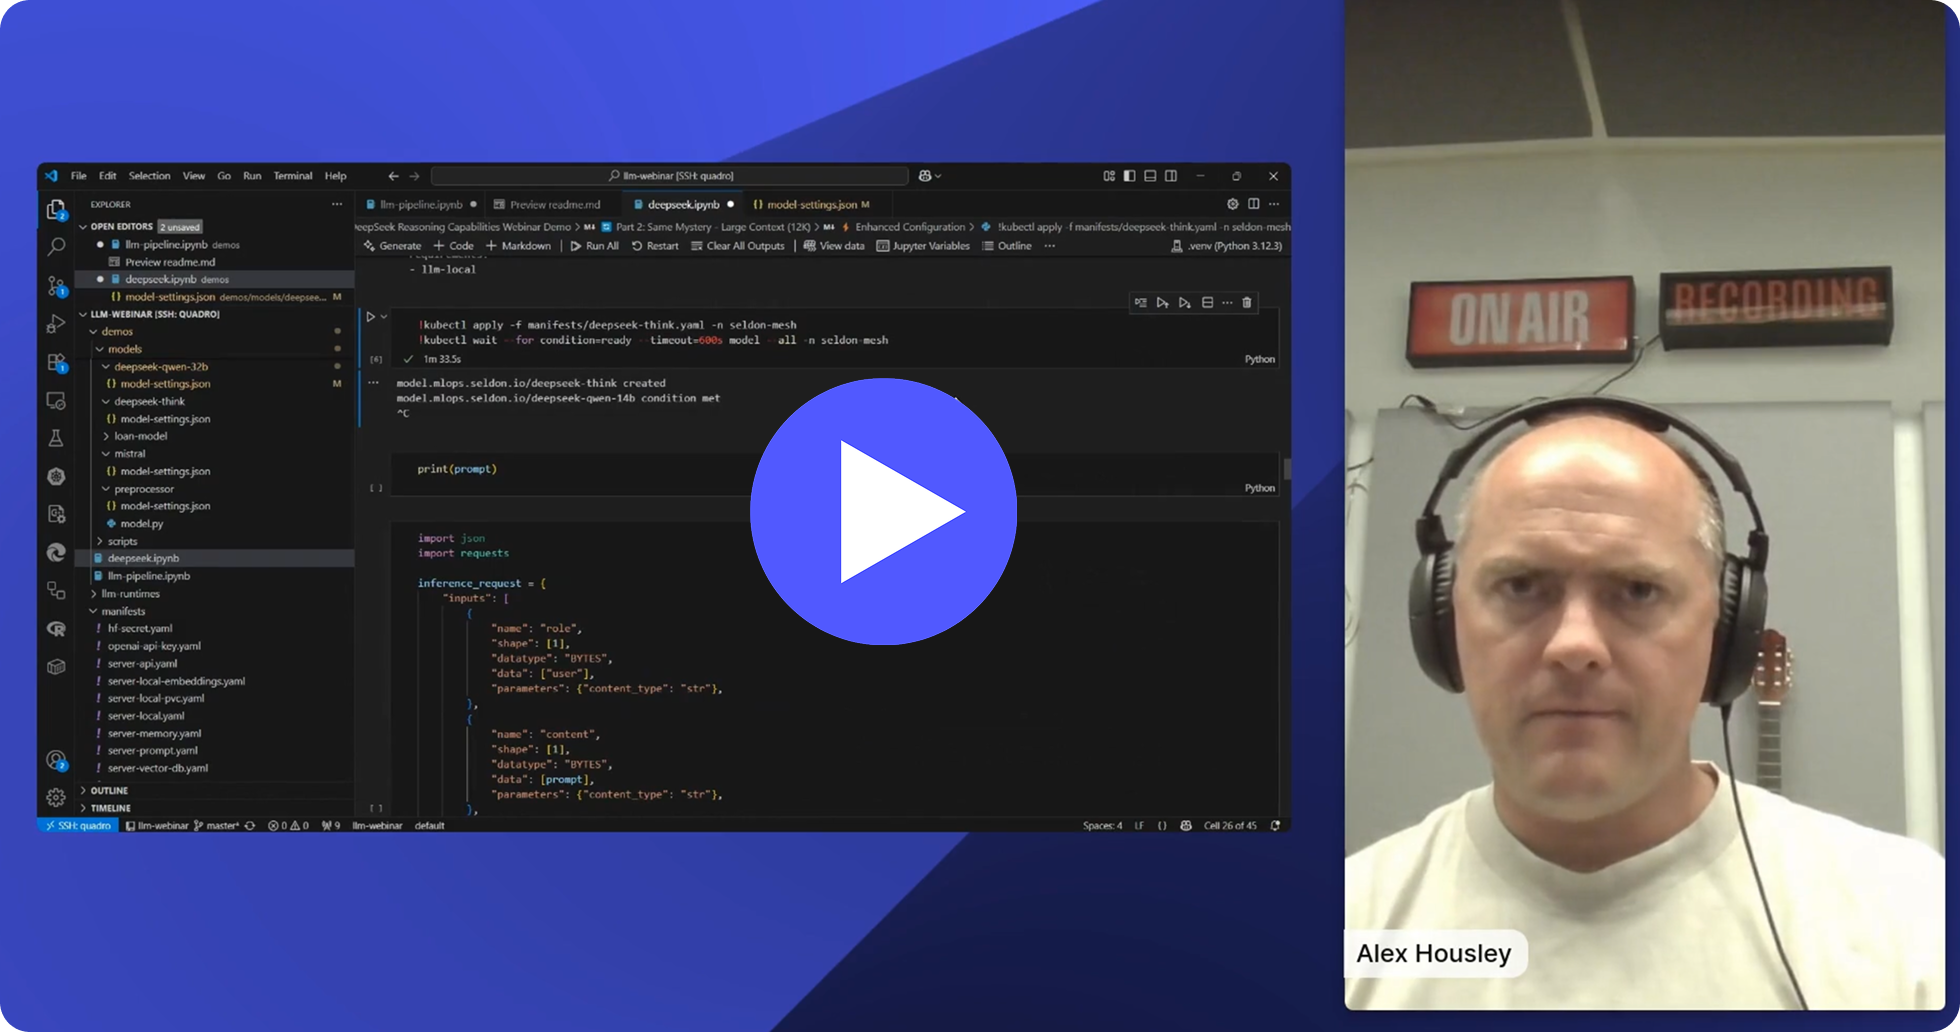Open the Run and Debug view
Image resolution: width=1960 pixels, height=1032 pixels.
pyautogui.click(x=56, y=324)
